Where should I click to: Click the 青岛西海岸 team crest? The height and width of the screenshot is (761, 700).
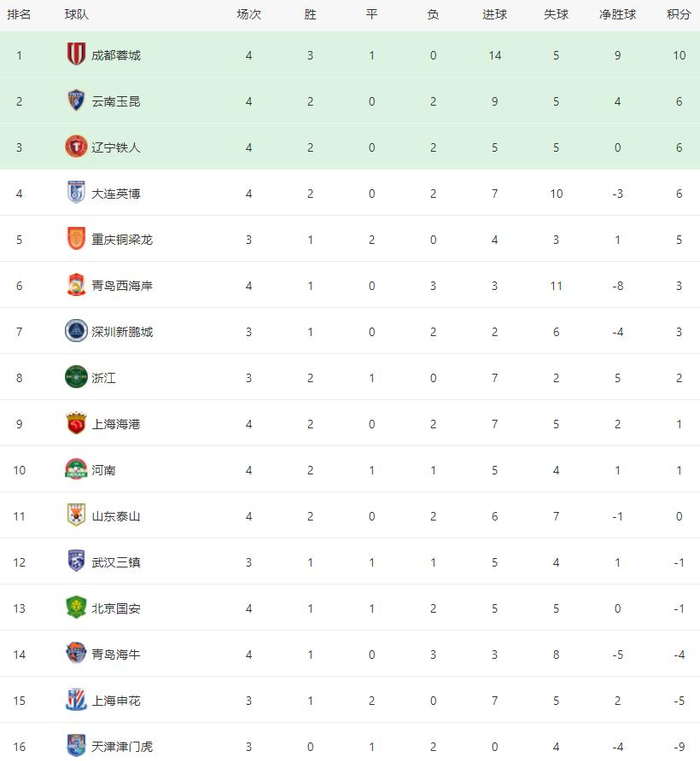click(x=76, y=285)
